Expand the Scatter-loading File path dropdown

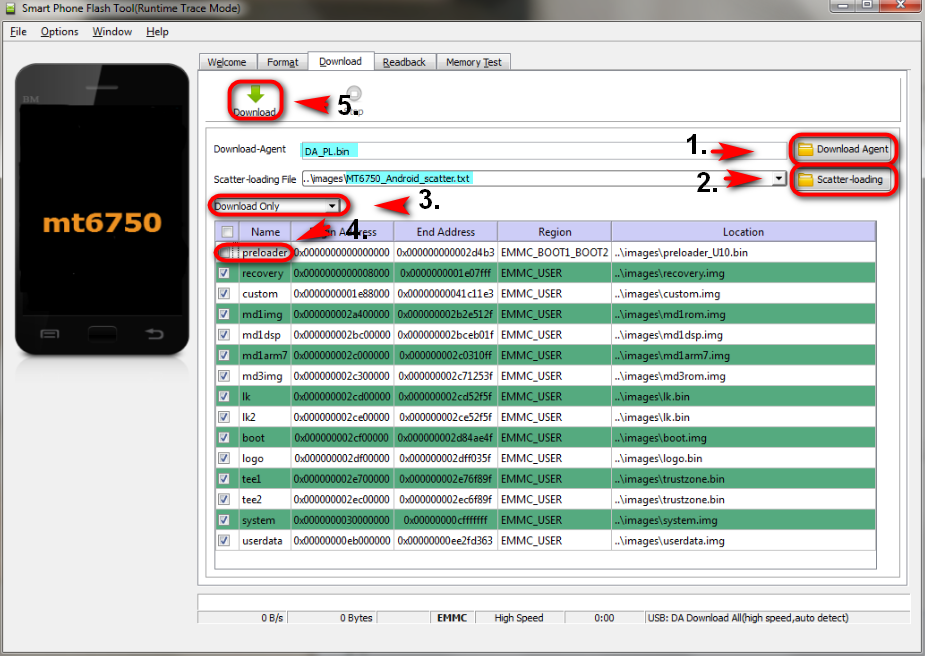click(778, 179)
